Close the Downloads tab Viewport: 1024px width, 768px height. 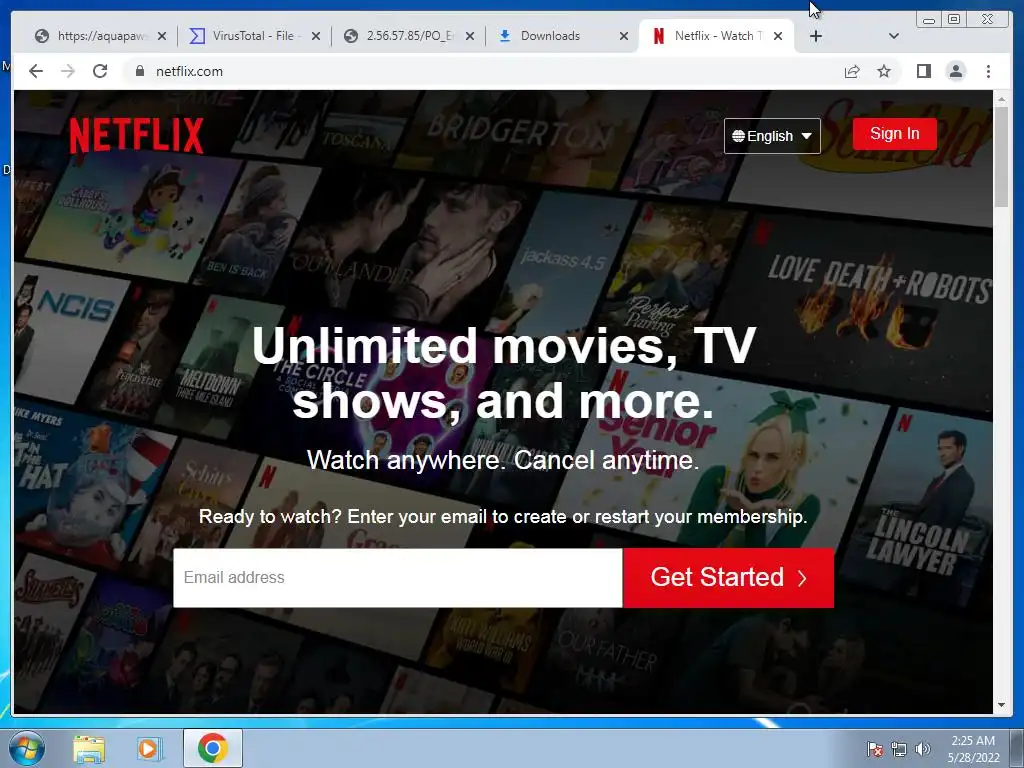(624, 36)
